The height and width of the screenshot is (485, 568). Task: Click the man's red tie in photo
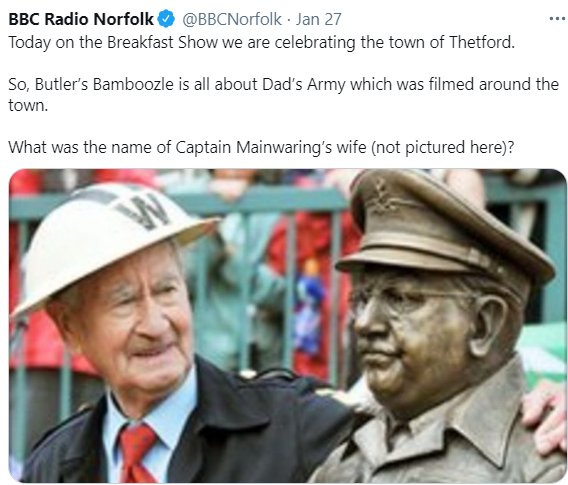click(137, 453)
